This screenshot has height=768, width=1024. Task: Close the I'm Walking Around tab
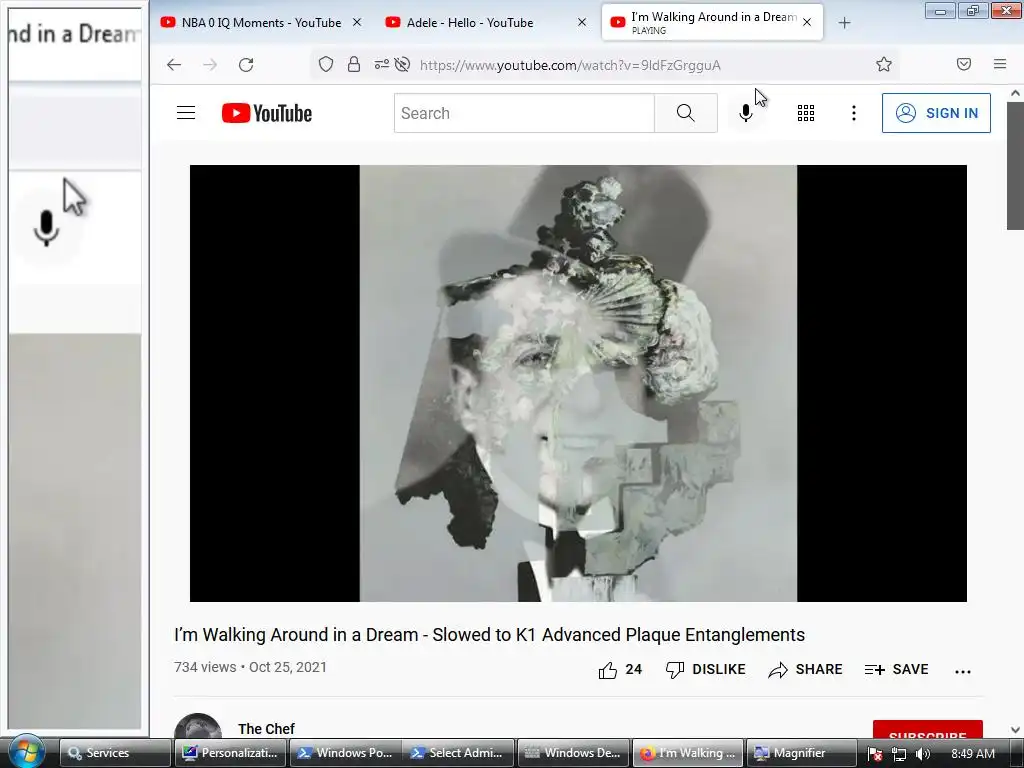point(807,22)
